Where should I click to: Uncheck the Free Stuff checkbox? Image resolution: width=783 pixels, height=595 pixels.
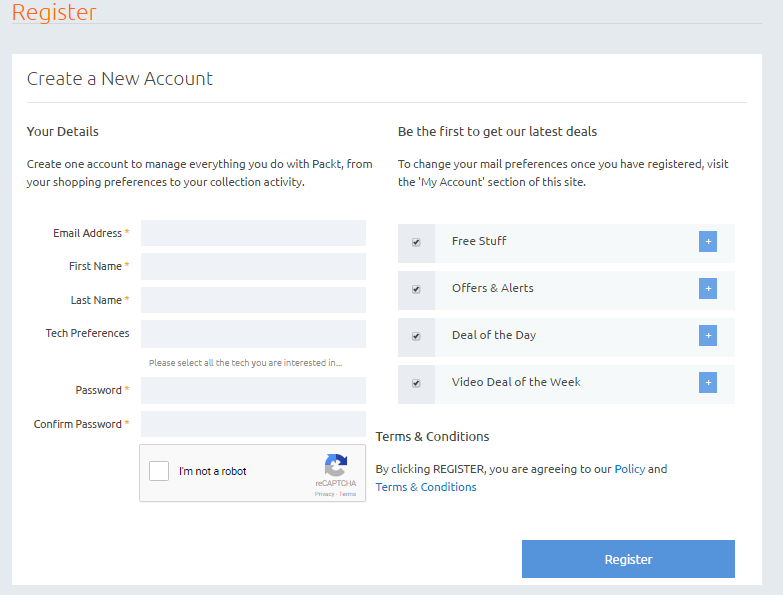coord(416,242)
